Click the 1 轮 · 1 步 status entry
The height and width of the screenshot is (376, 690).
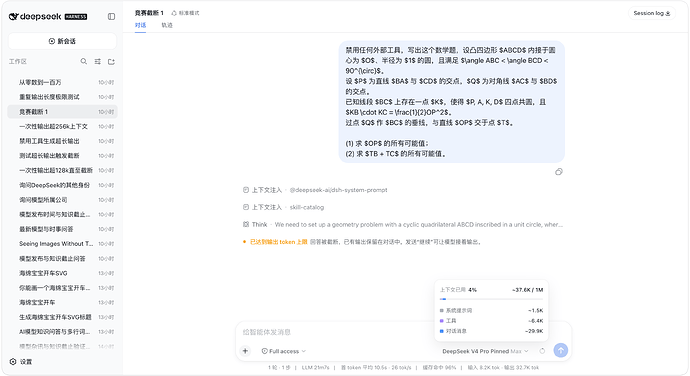point(279,367)
